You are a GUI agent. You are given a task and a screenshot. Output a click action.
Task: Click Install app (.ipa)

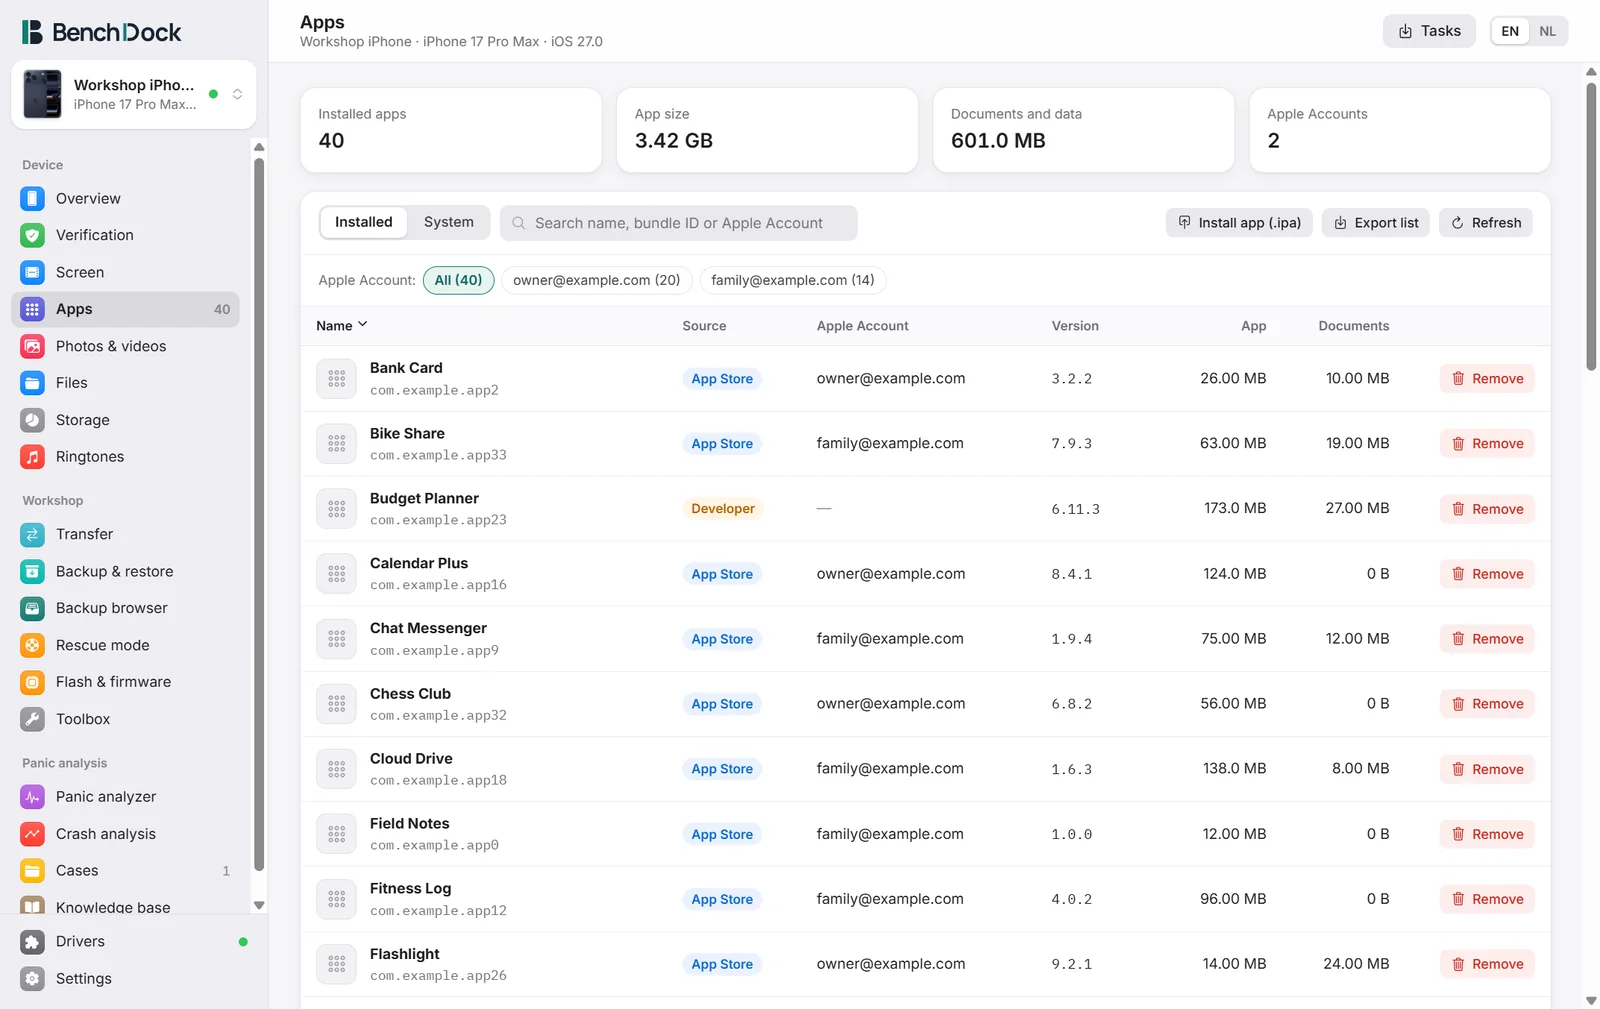pos(1240,223)
